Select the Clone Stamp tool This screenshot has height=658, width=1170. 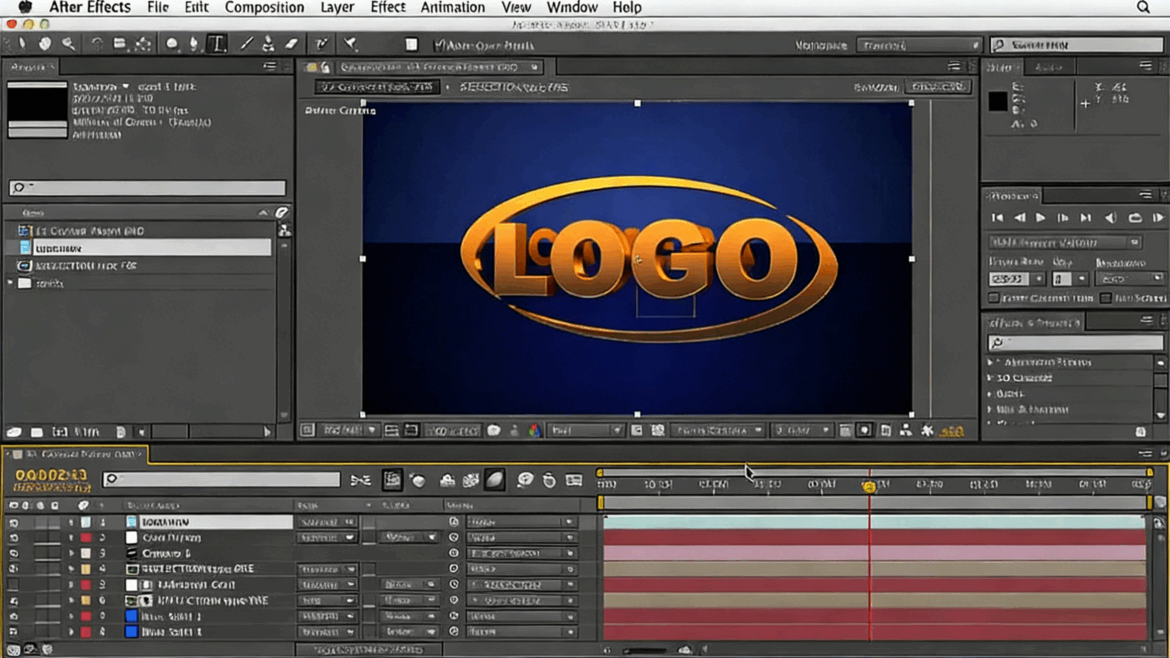[x=268, y=44]
